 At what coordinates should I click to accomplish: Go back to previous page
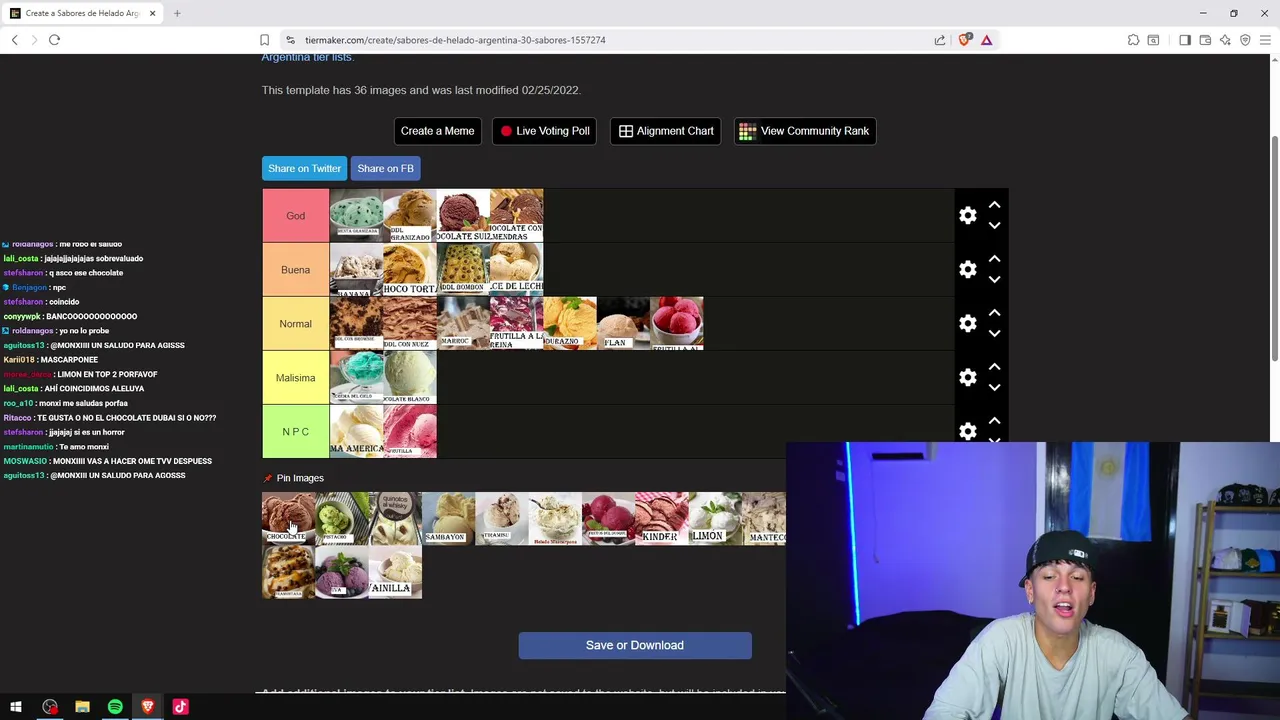click(x=14, y=40)
